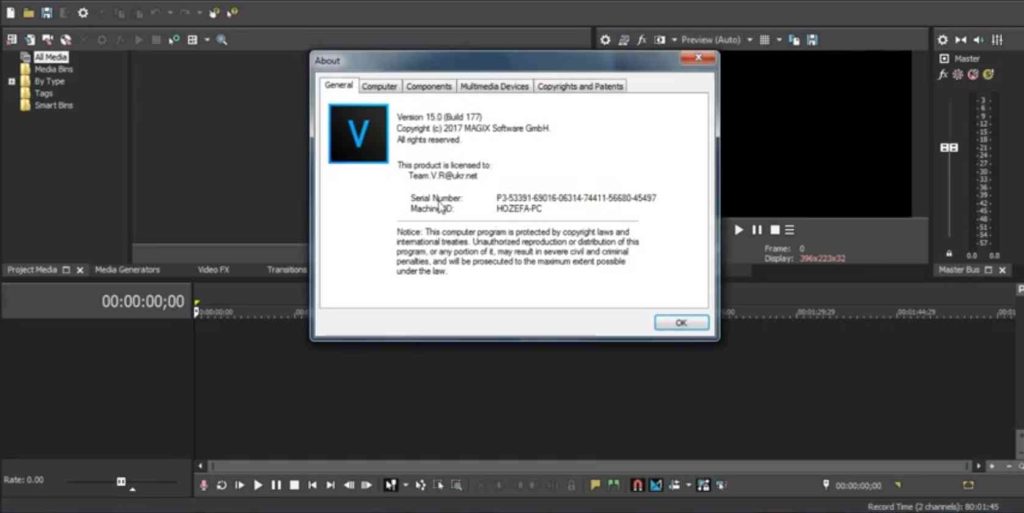The width and height of the screenshot is (1024, 513).
Task: Open dropdown arrow next to views icon
Action: [x=207, y=40]
